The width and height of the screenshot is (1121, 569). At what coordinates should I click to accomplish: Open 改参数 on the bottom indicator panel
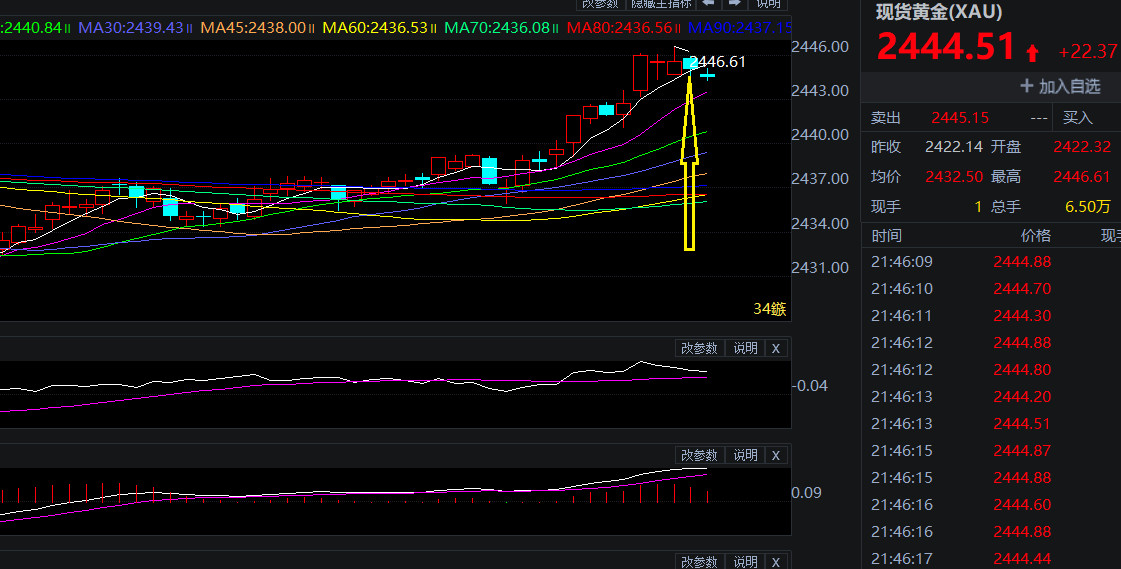tap(699, 562)
